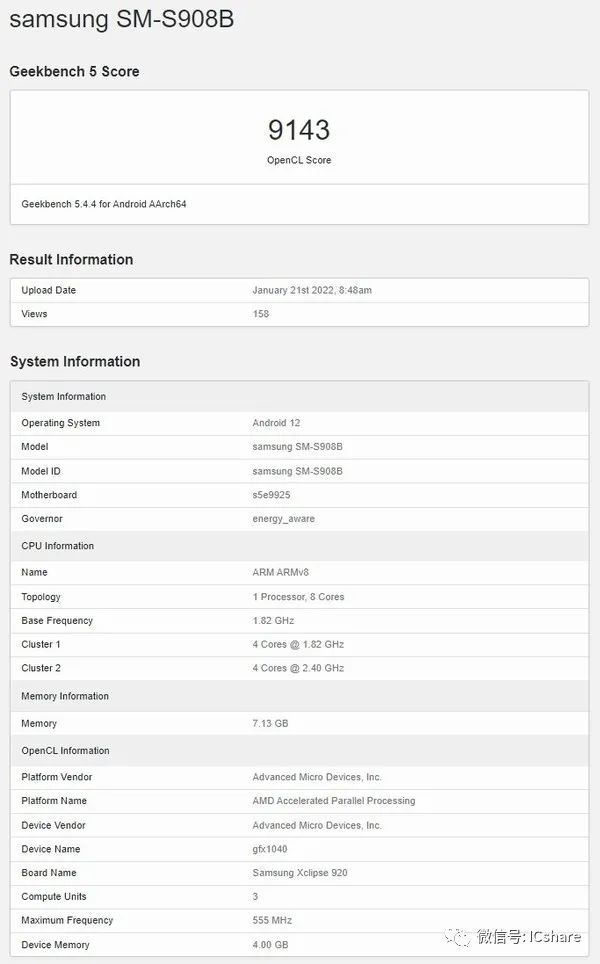Image resolution: width=600 pixels, height=964 pixels.
Task: Select the Upload Date value January 21st 2022
Action: [312, 290]
